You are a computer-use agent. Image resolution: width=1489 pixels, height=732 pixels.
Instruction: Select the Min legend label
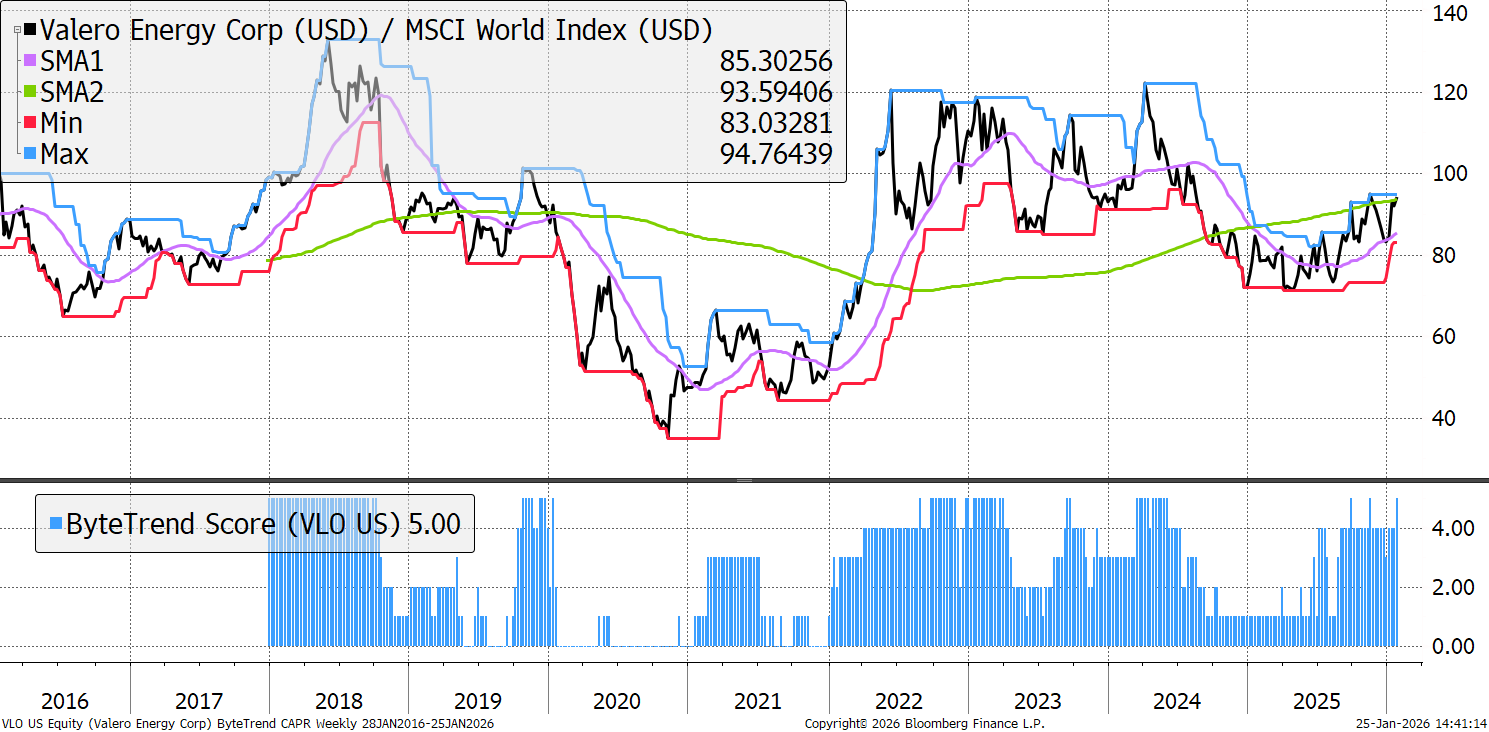point(62,124)
